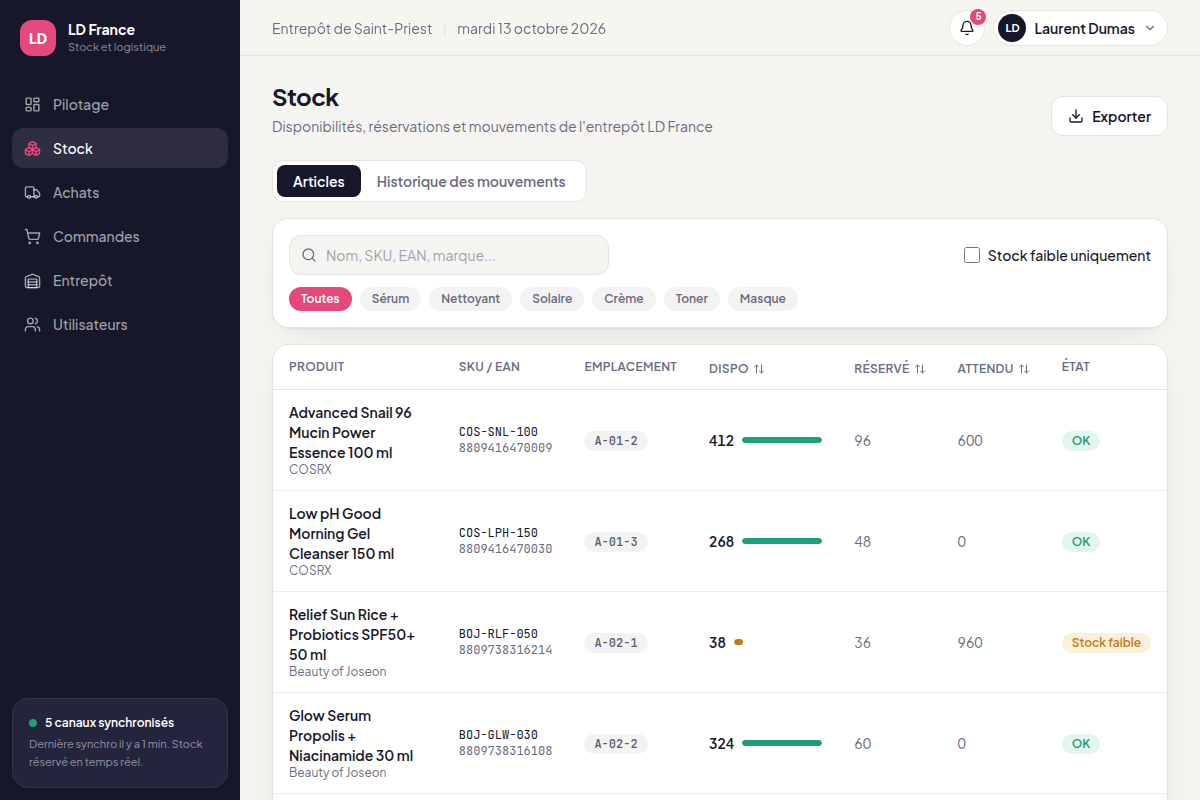Click the Commandes cart icon
Image resolution: width=1200 pixels, height=800 pixels.
[33, 237]
